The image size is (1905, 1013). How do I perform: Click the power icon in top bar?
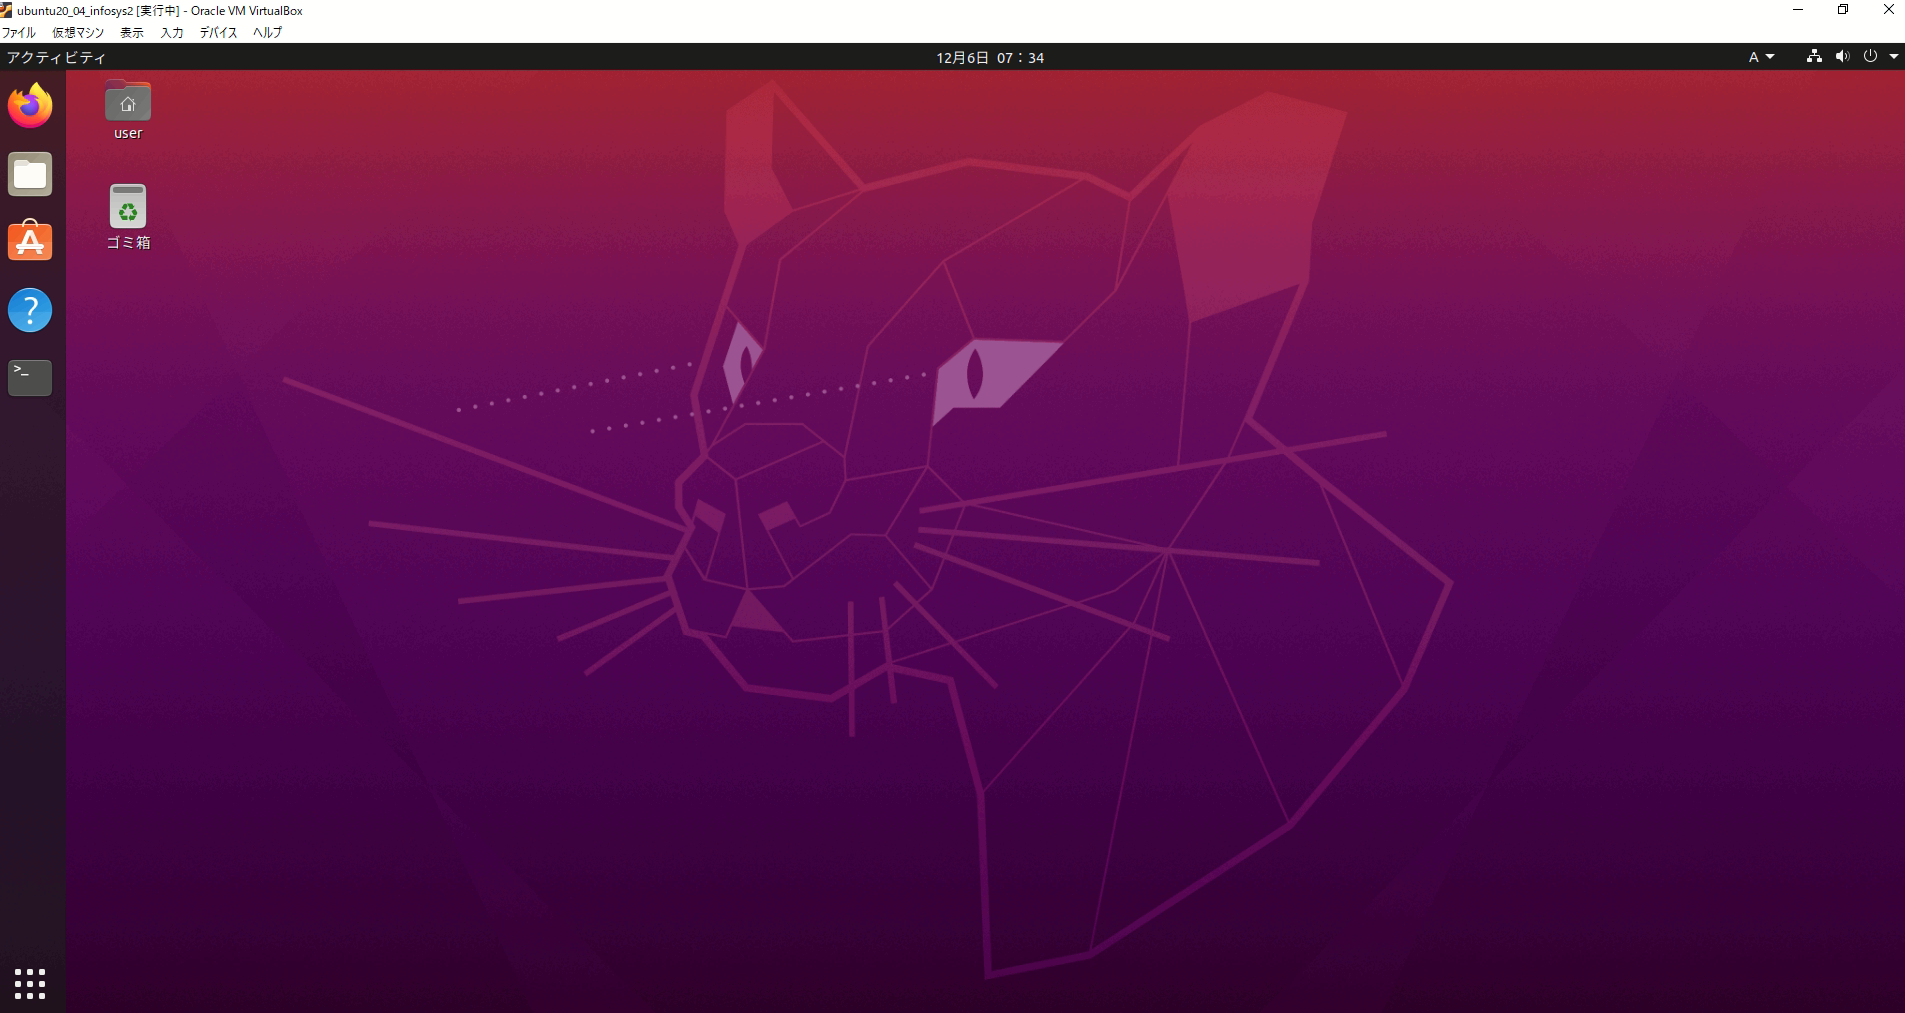1870,57
